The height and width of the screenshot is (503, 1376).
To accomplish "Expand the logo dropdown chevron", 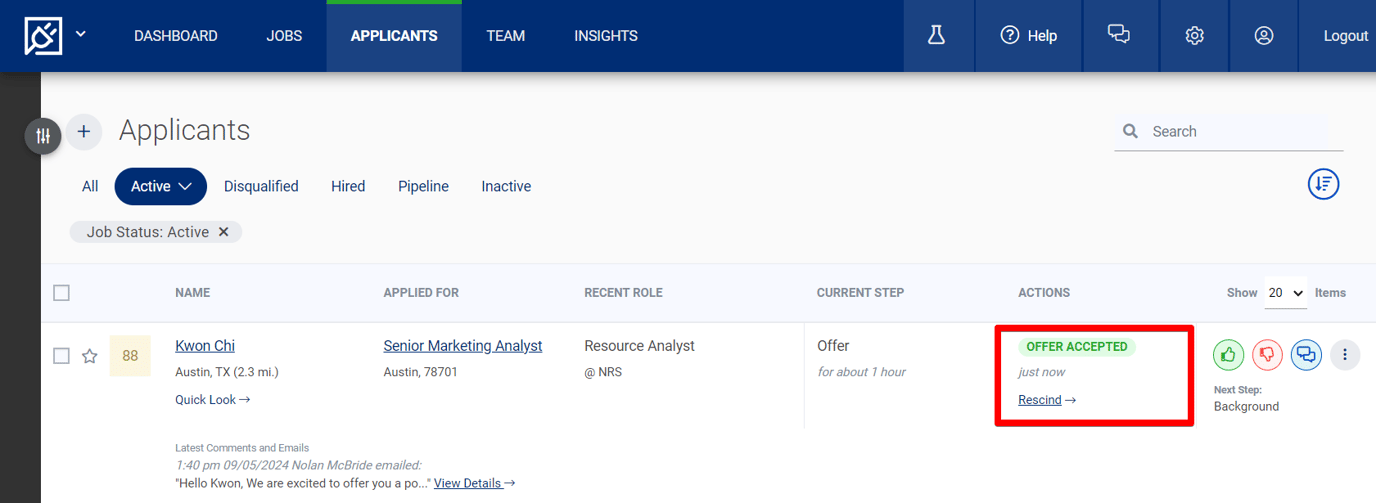I will pyautogui.click(x=81, y=35).
